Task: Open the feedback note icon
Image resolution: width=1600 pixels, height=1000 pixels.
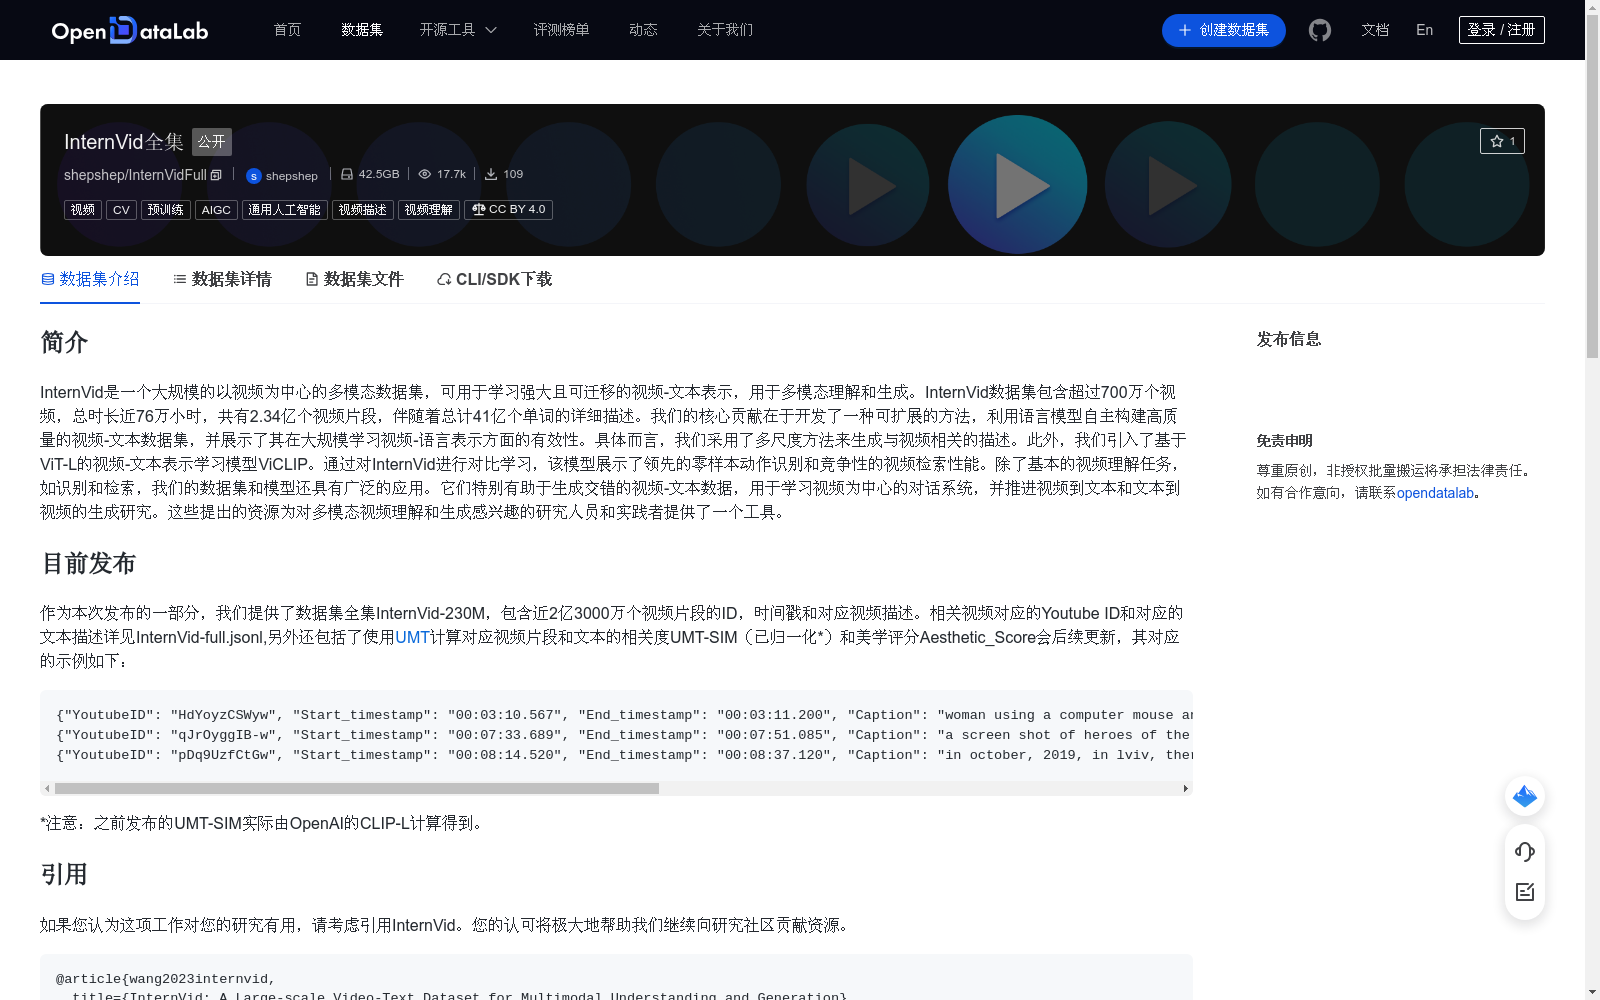Action: (x=1525, y=892)
